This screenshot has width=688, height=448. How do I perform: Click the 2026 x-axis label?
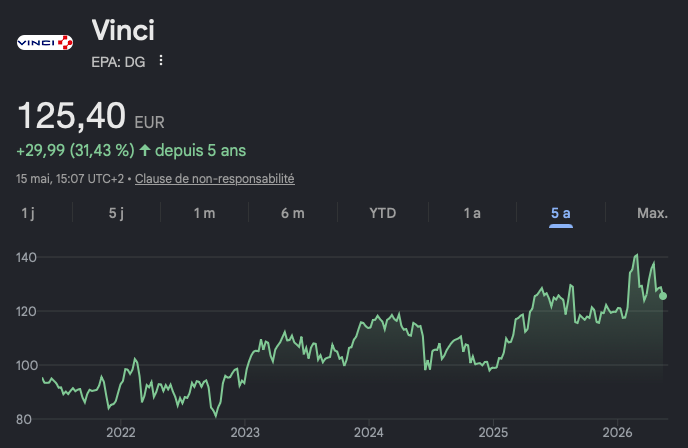tap(617, 433)
